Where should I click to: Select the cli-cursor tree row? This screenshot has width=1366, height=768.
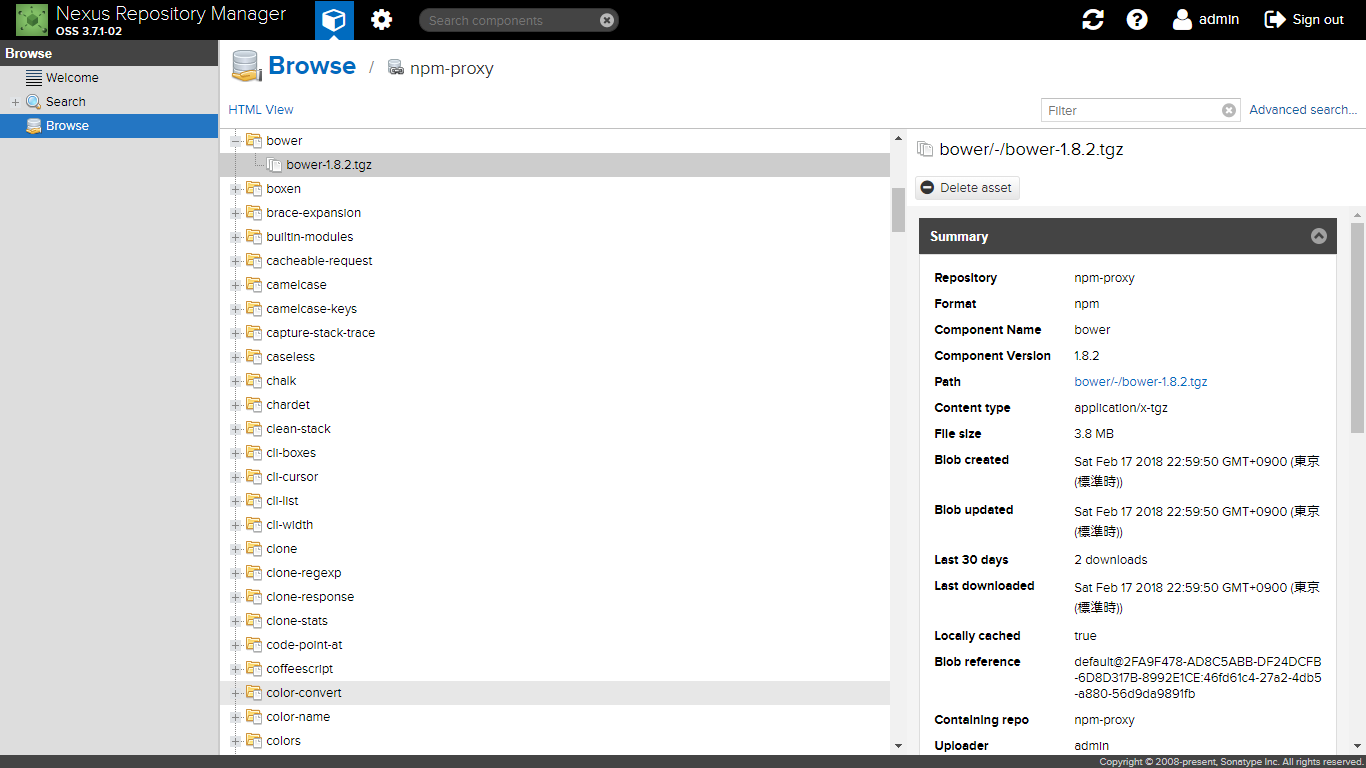point(555,477)
